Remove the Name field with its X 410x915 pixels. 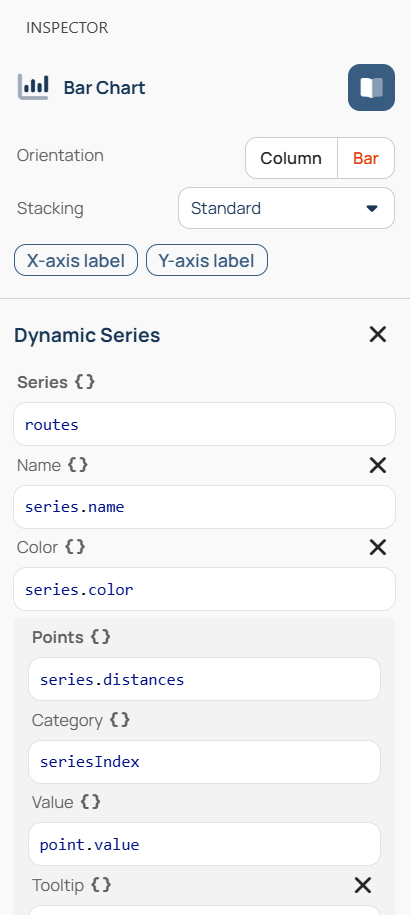click(x=378, y=465)
